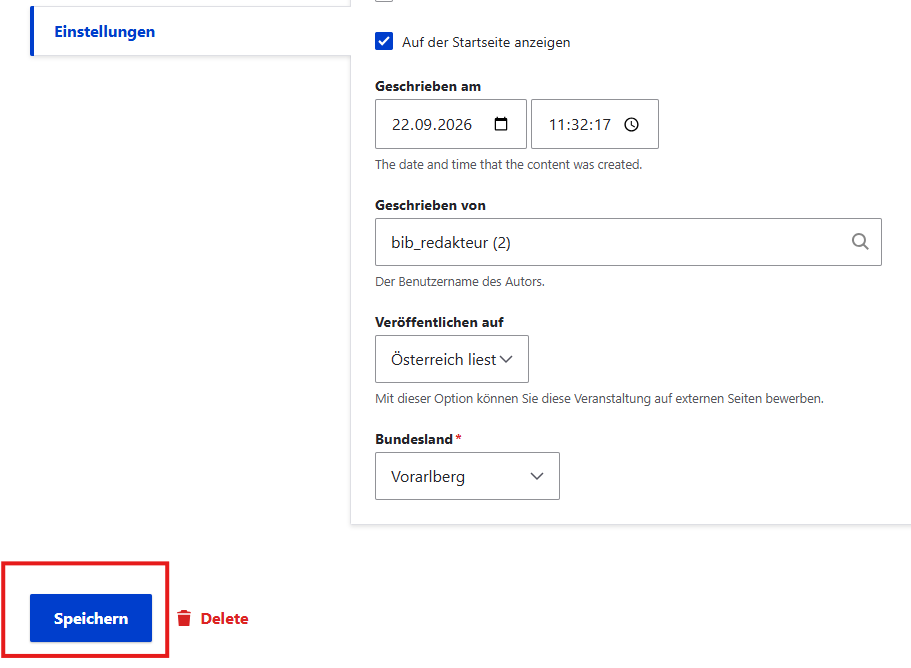Open the date picker calendar icon
Screen dimensions: 911x668
coord(501,124)
